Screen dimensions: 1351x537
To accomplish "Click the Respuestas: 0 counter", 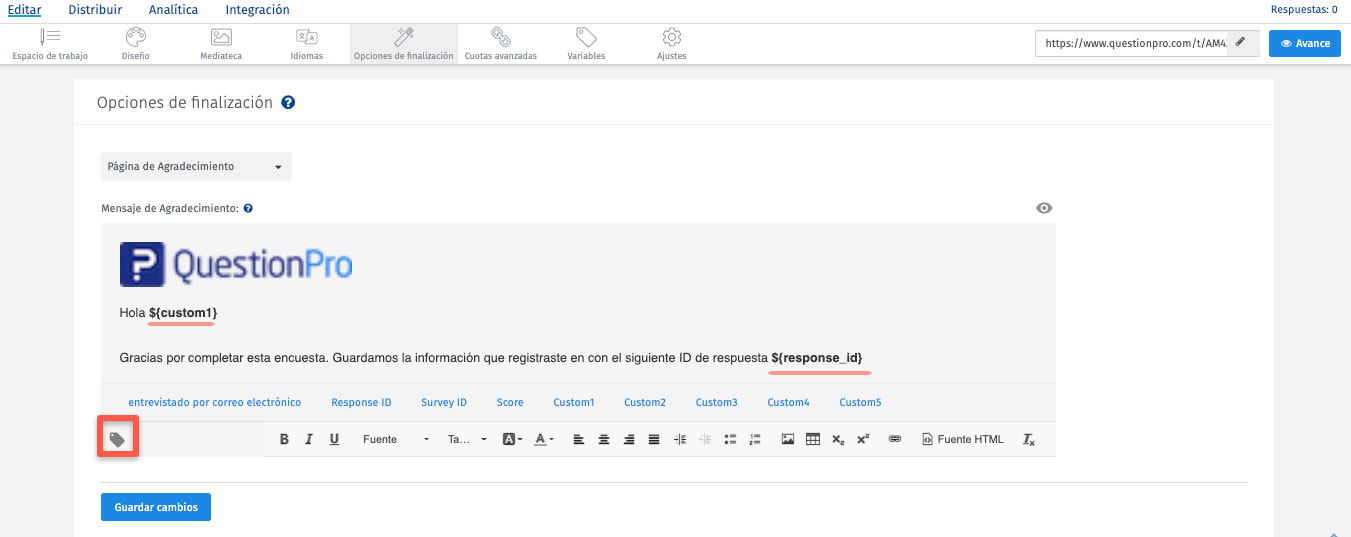I will [1304, 10].
